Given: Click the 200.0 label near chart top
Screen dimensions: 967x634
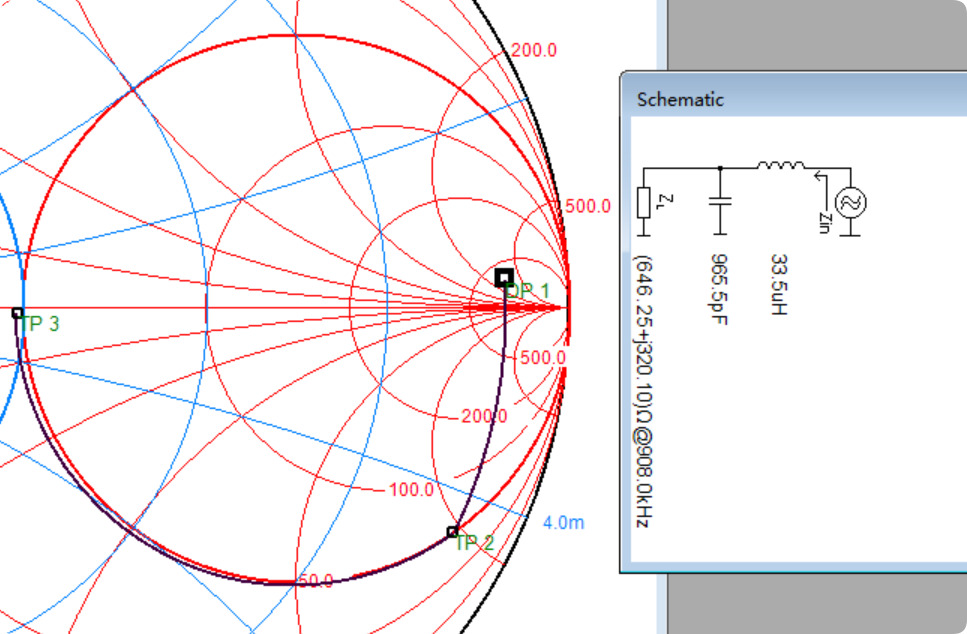Looking at the screenshot, I should tap(533, 50).
